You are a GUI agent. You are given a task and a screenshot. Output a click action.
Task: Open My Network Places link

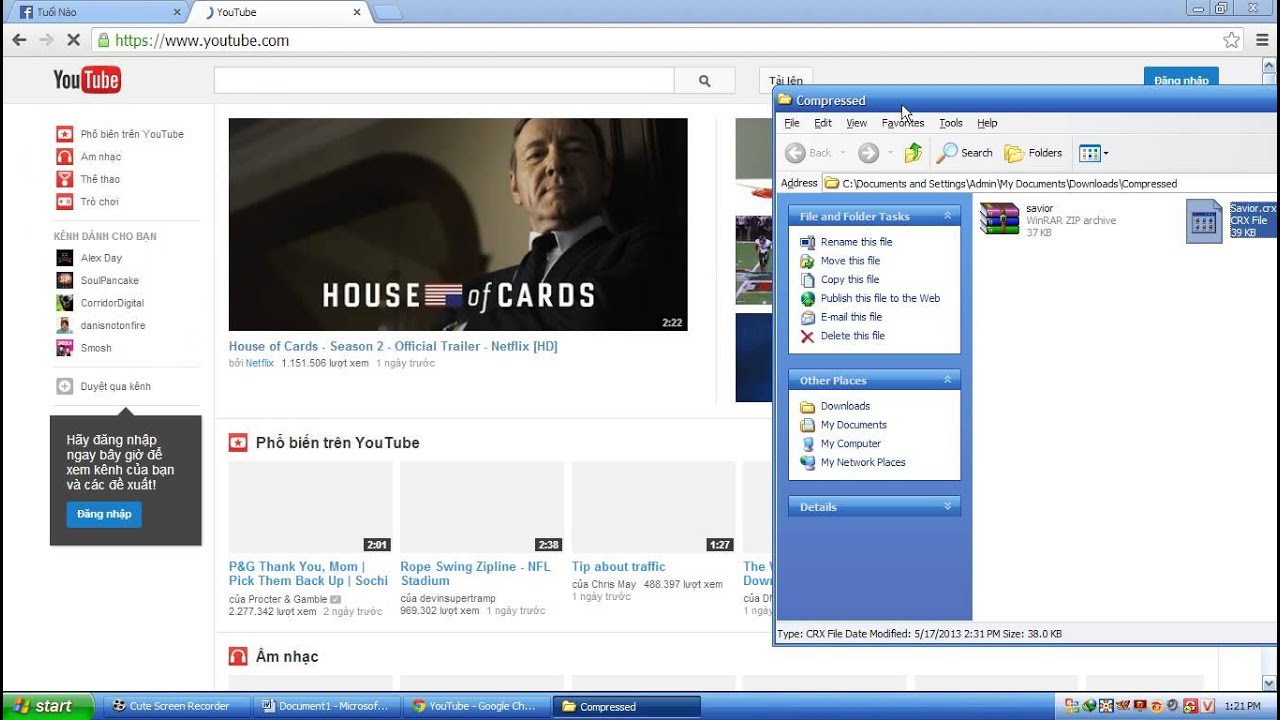click(863, 463)
